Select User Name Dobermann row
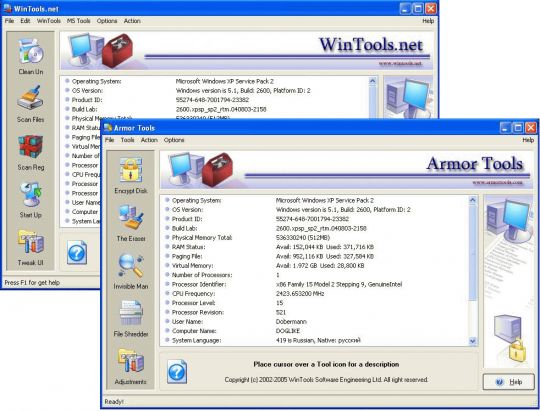This screenshot has width=540, height=411. pyautogui.click(x=316, y=321)
